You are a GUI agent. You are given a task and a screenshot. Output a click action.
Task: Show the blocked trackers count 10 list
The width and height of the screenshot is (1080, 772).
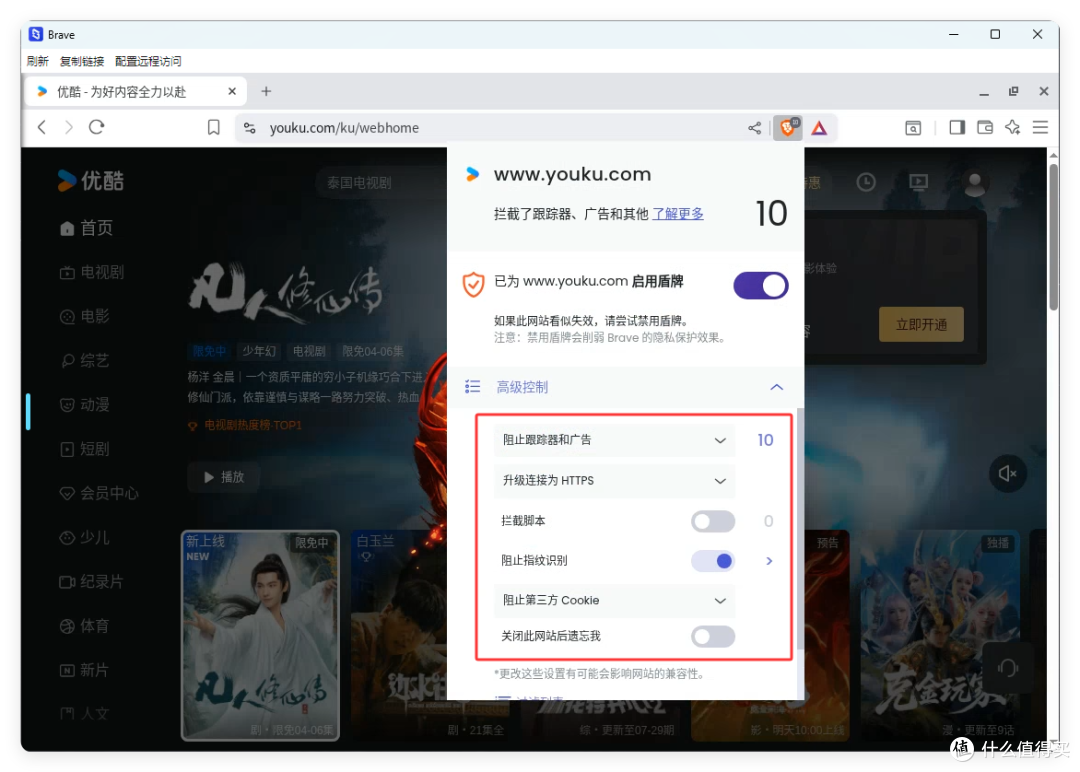(765, 440)
